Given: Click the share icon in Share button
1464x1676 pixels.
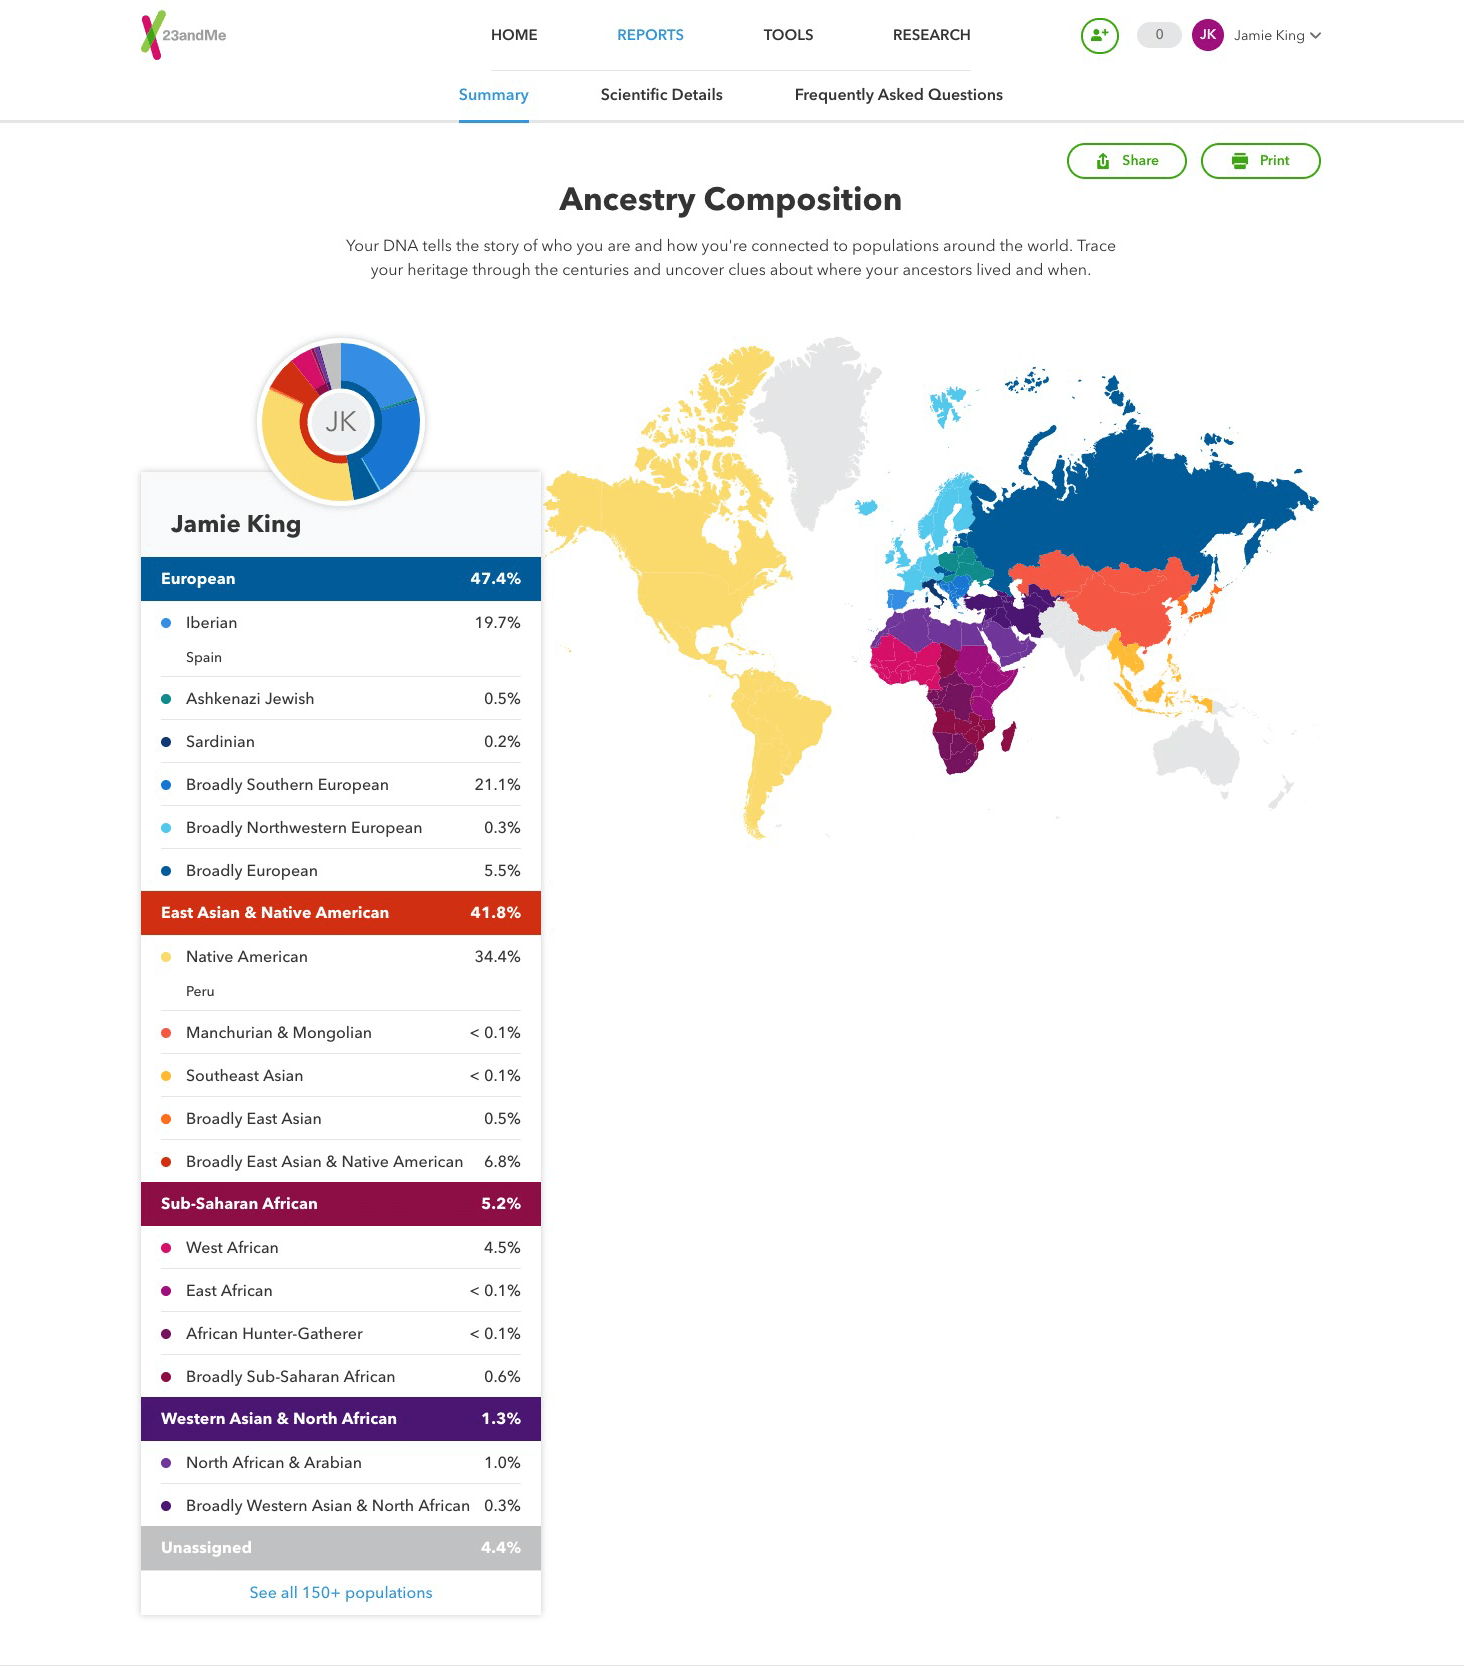Looking at the screenshot, I should [1103, 161].
